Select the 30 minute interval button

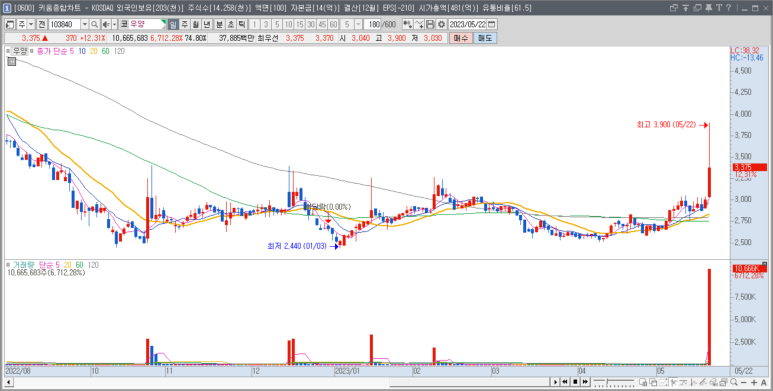[x=311, y=24]
